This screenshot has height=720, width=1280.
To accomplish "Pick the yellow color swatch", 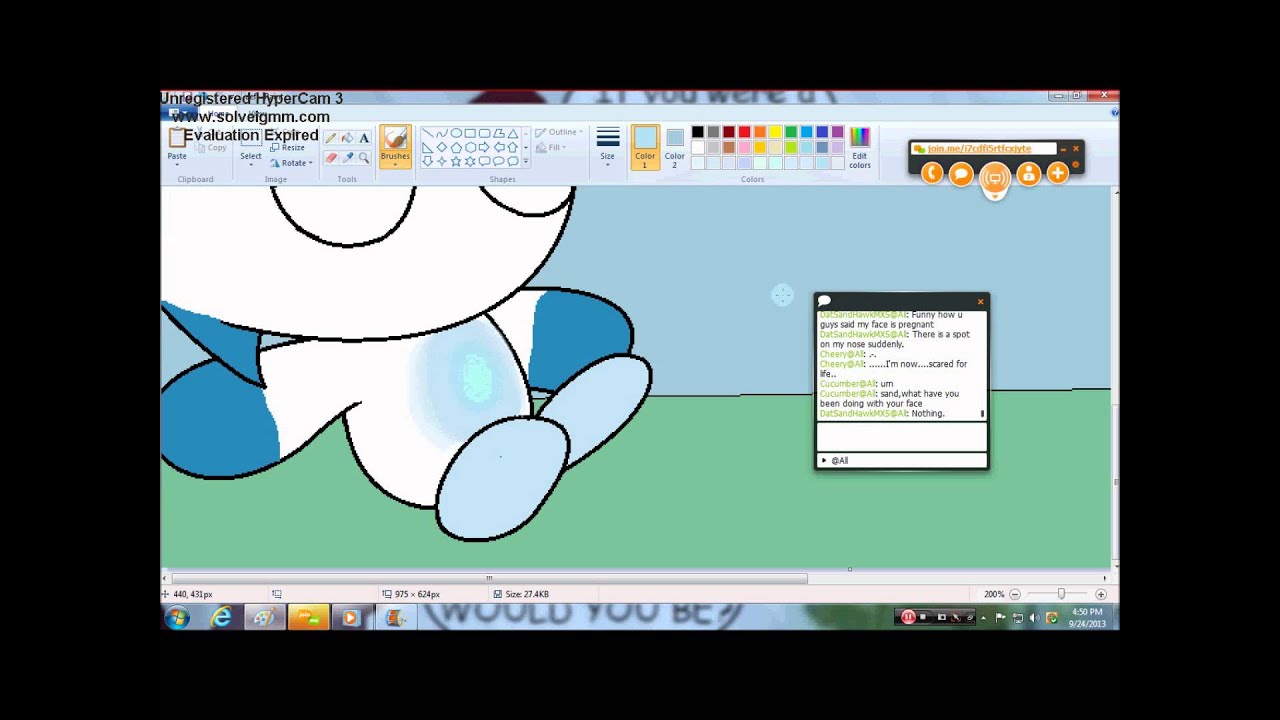I will pos(775,132).
